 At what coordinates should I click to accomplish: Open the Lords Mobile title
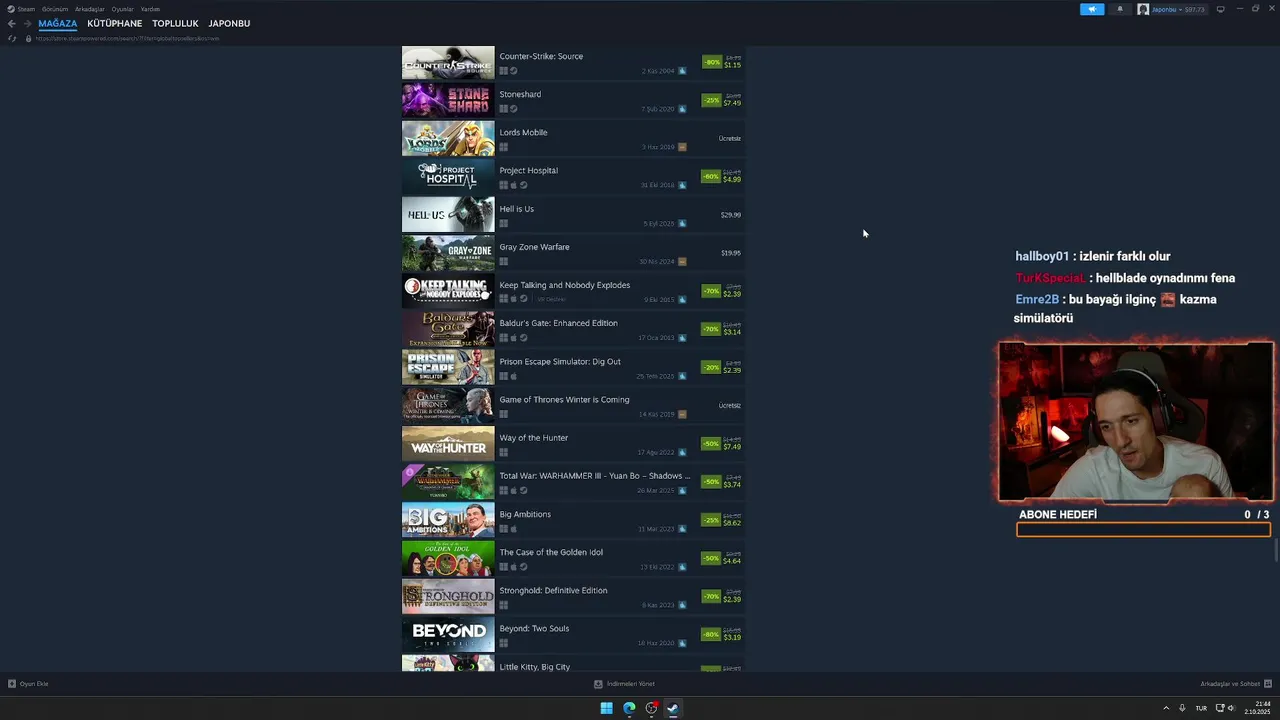click(523, 132)
